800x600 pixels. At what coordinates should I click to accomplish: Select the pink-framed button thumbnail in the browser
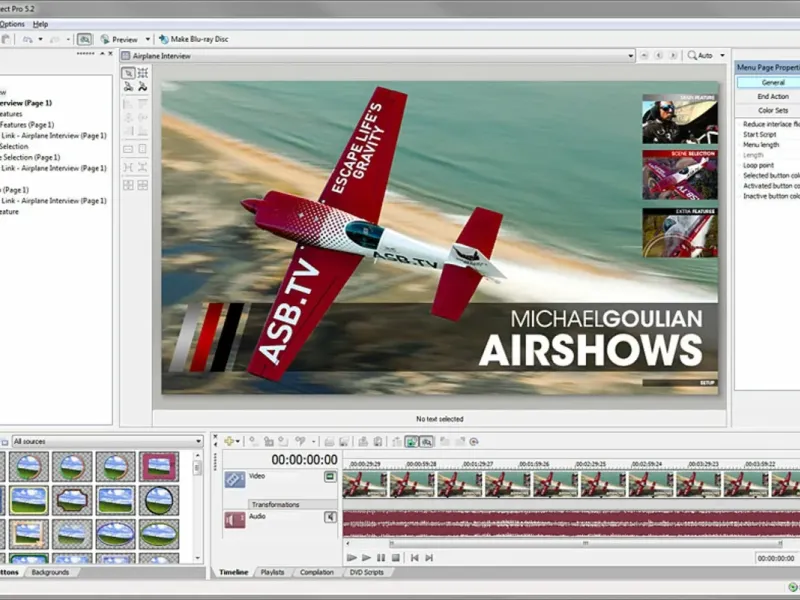tap(159, 466)
